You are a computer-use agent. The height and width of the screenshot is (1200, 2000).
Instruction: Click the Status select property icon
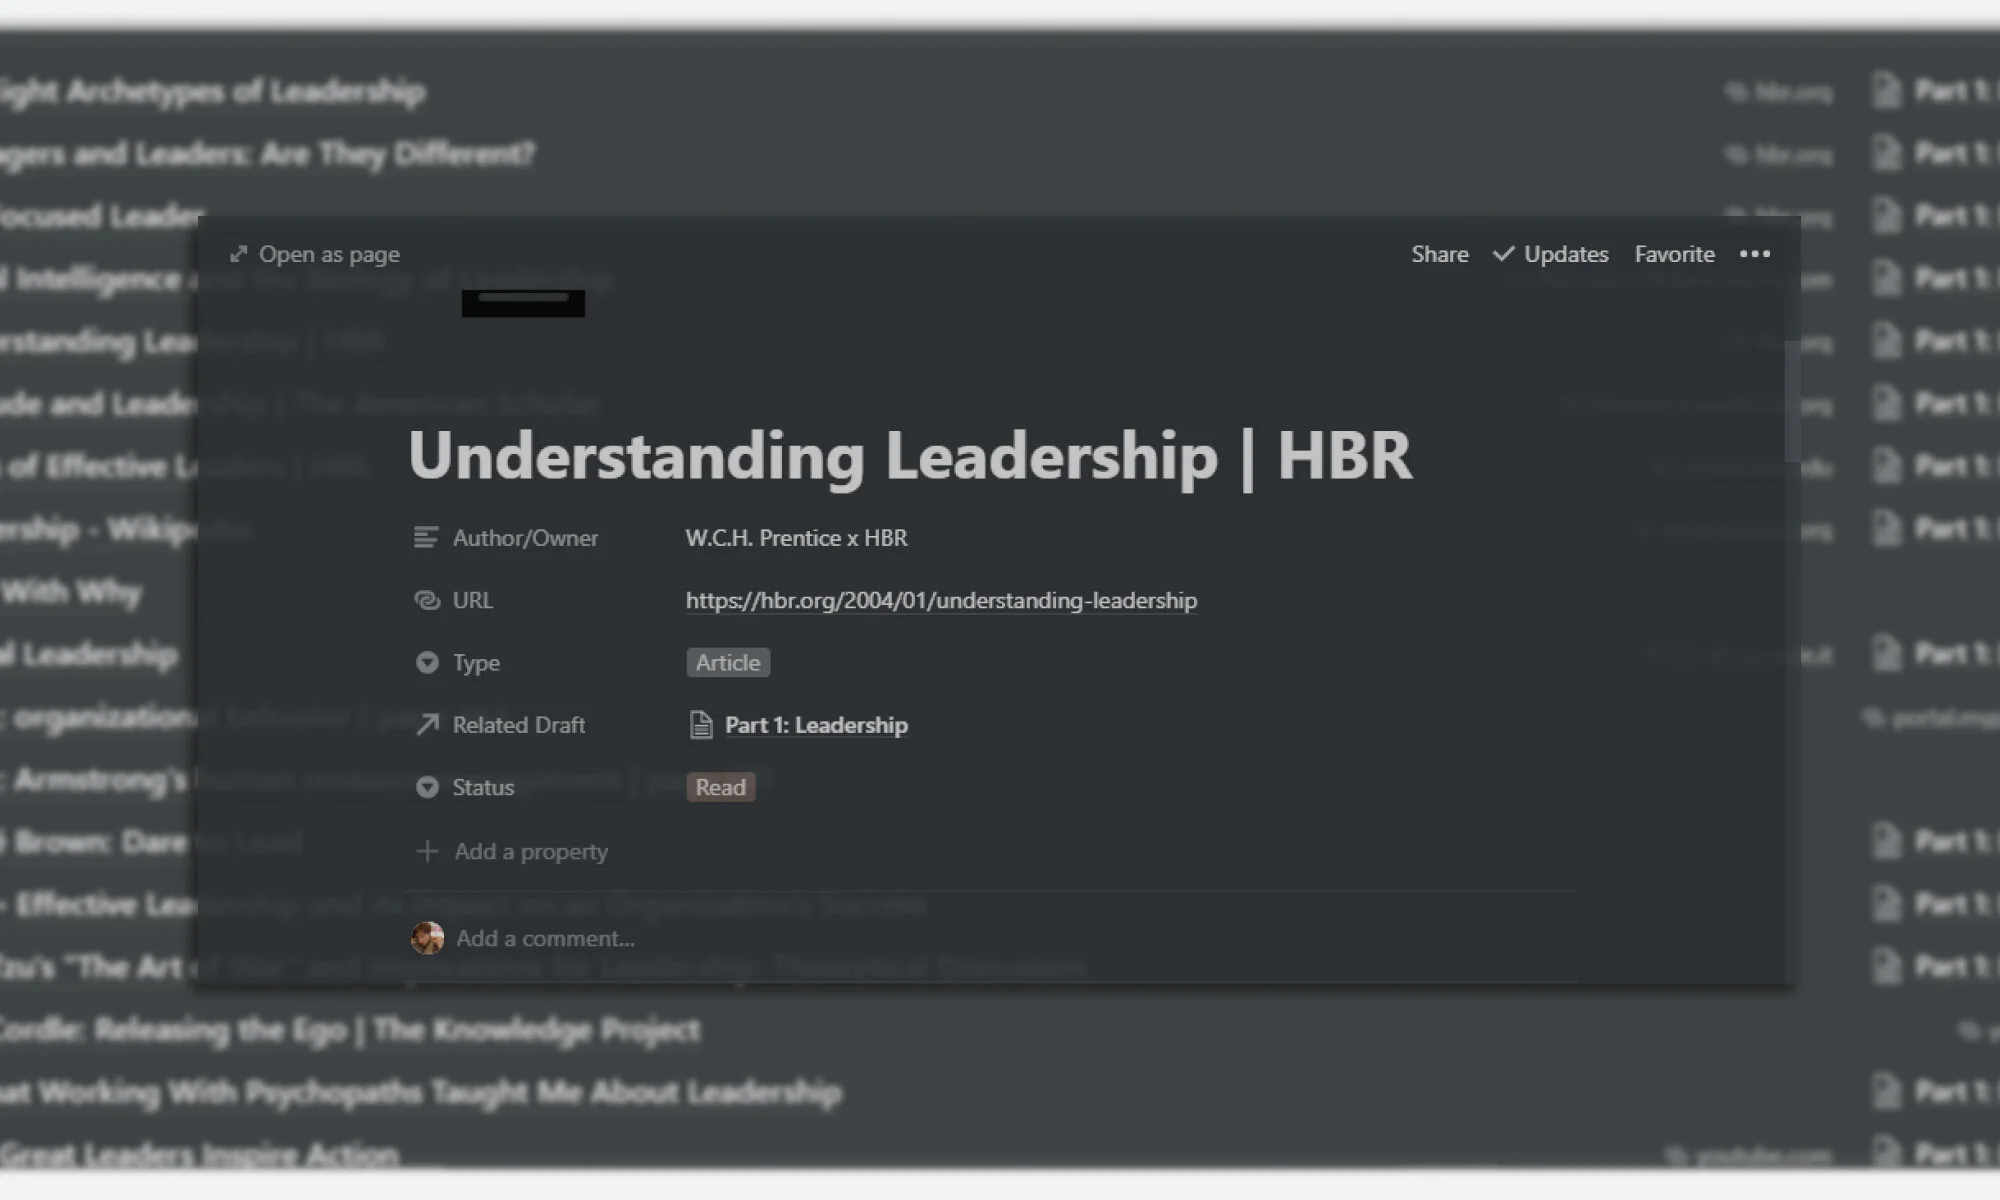coord(427,787)
